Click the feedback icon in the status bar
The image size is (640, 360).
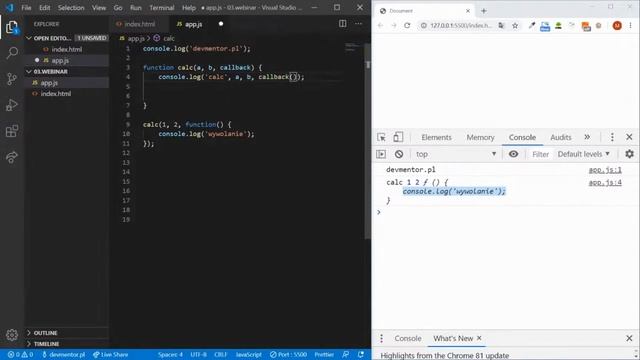point(346,354)
